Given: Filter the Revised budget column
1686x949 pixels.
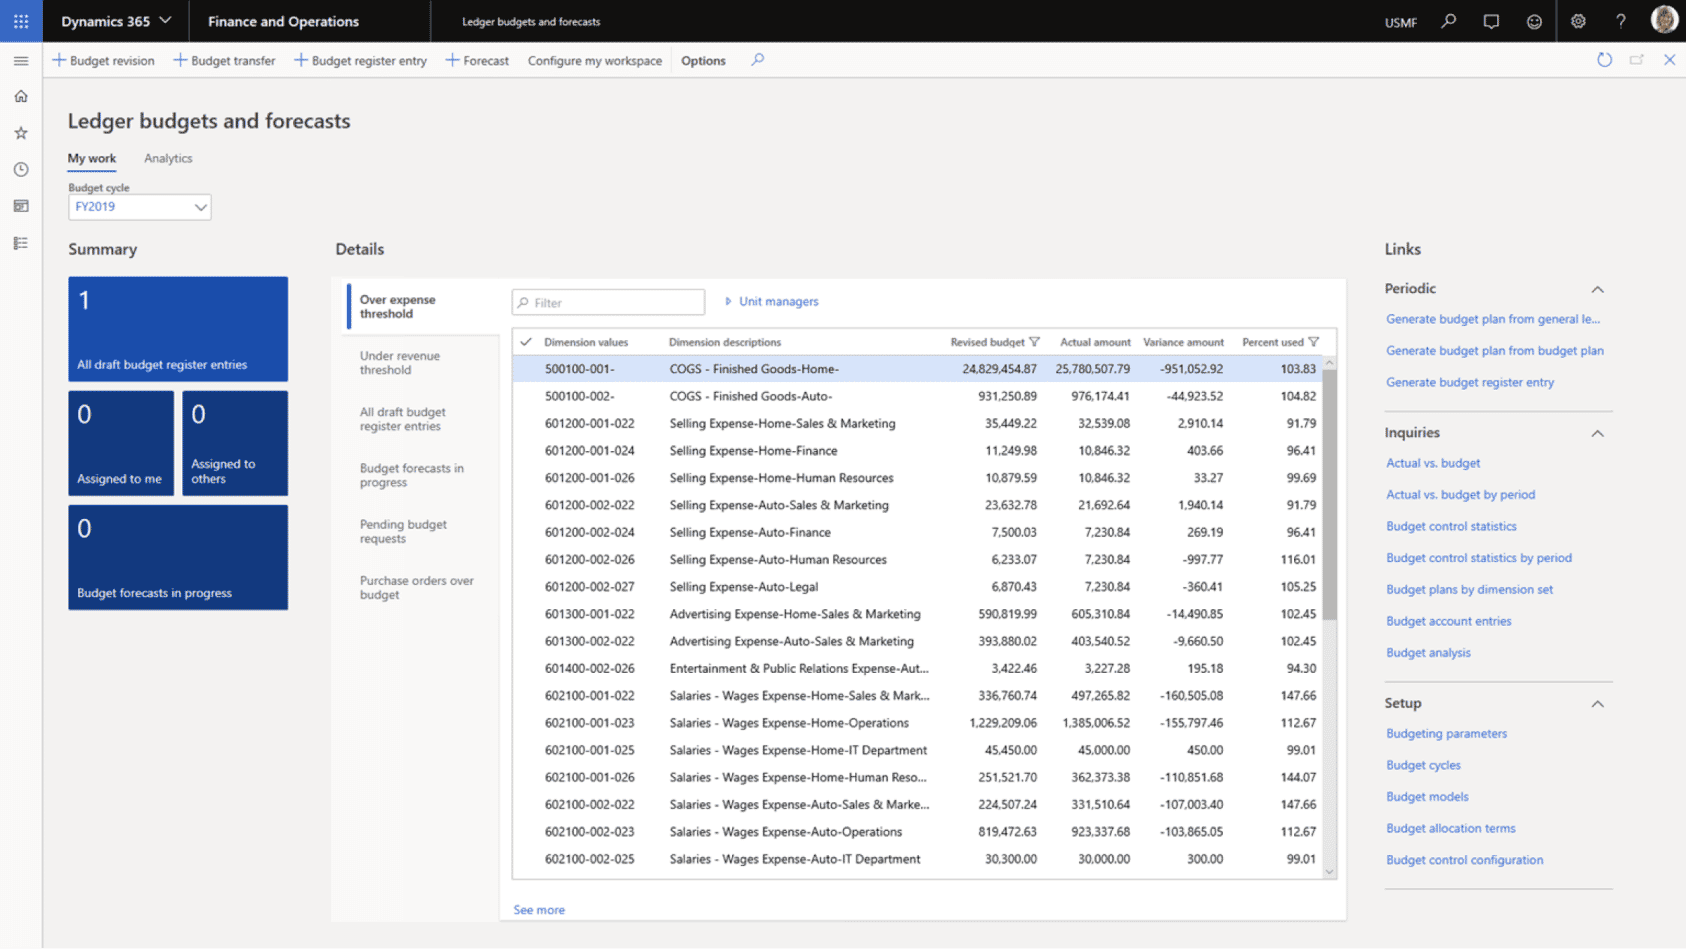Looking at the screenshot, I should pos(1035,342).
